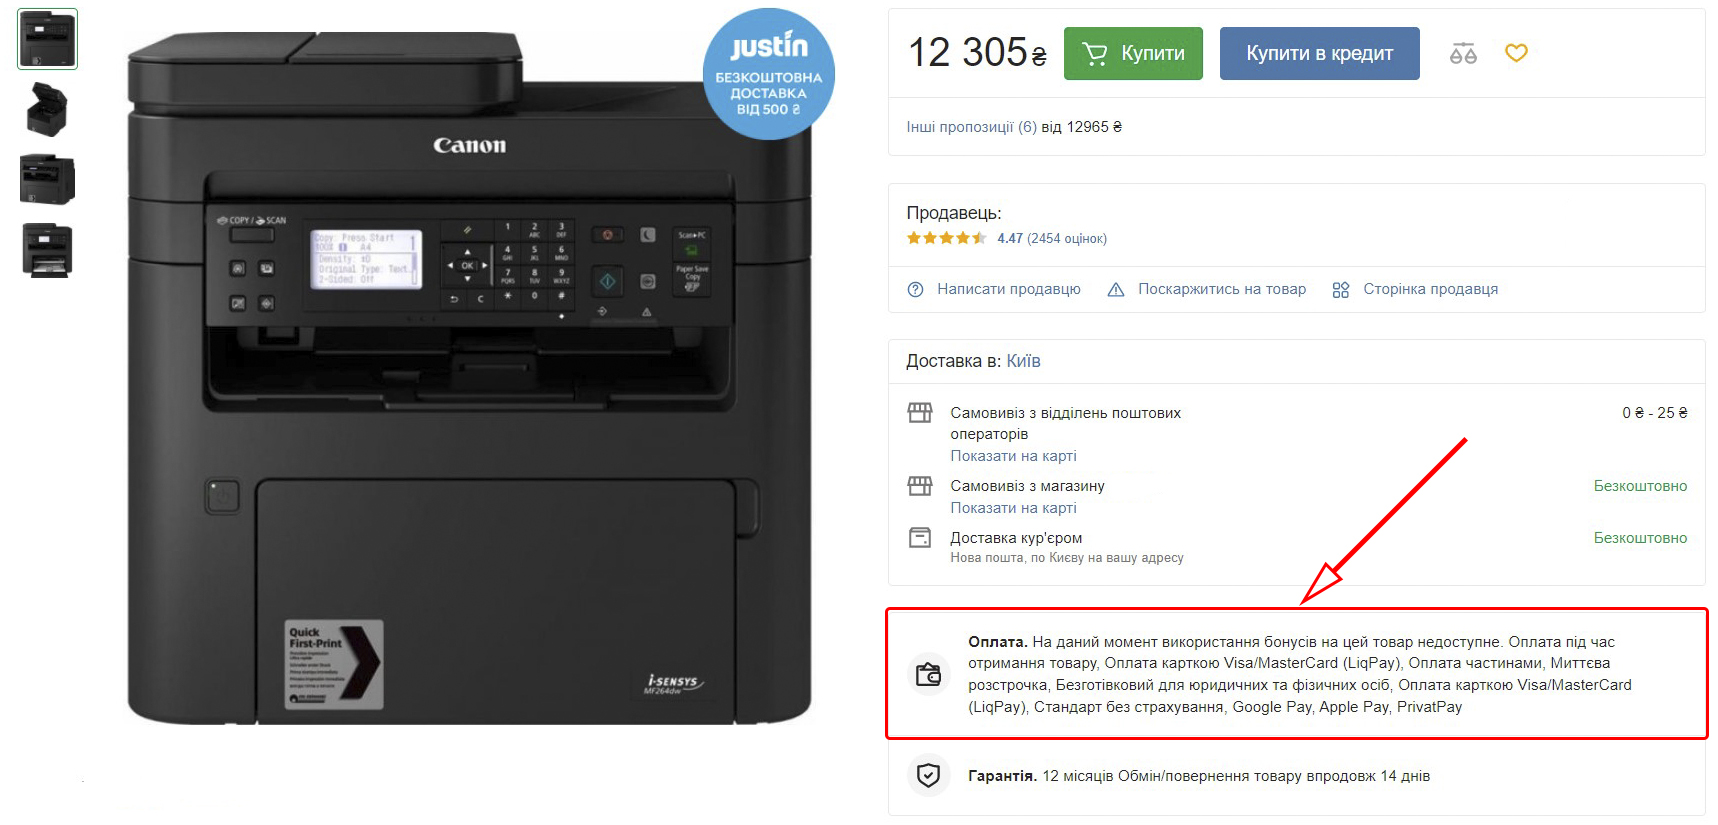Image resolution: width=1718 pixels, height=825 pixels.
Task: Select the fourth printer thumbnail
Action: [47, 250]
